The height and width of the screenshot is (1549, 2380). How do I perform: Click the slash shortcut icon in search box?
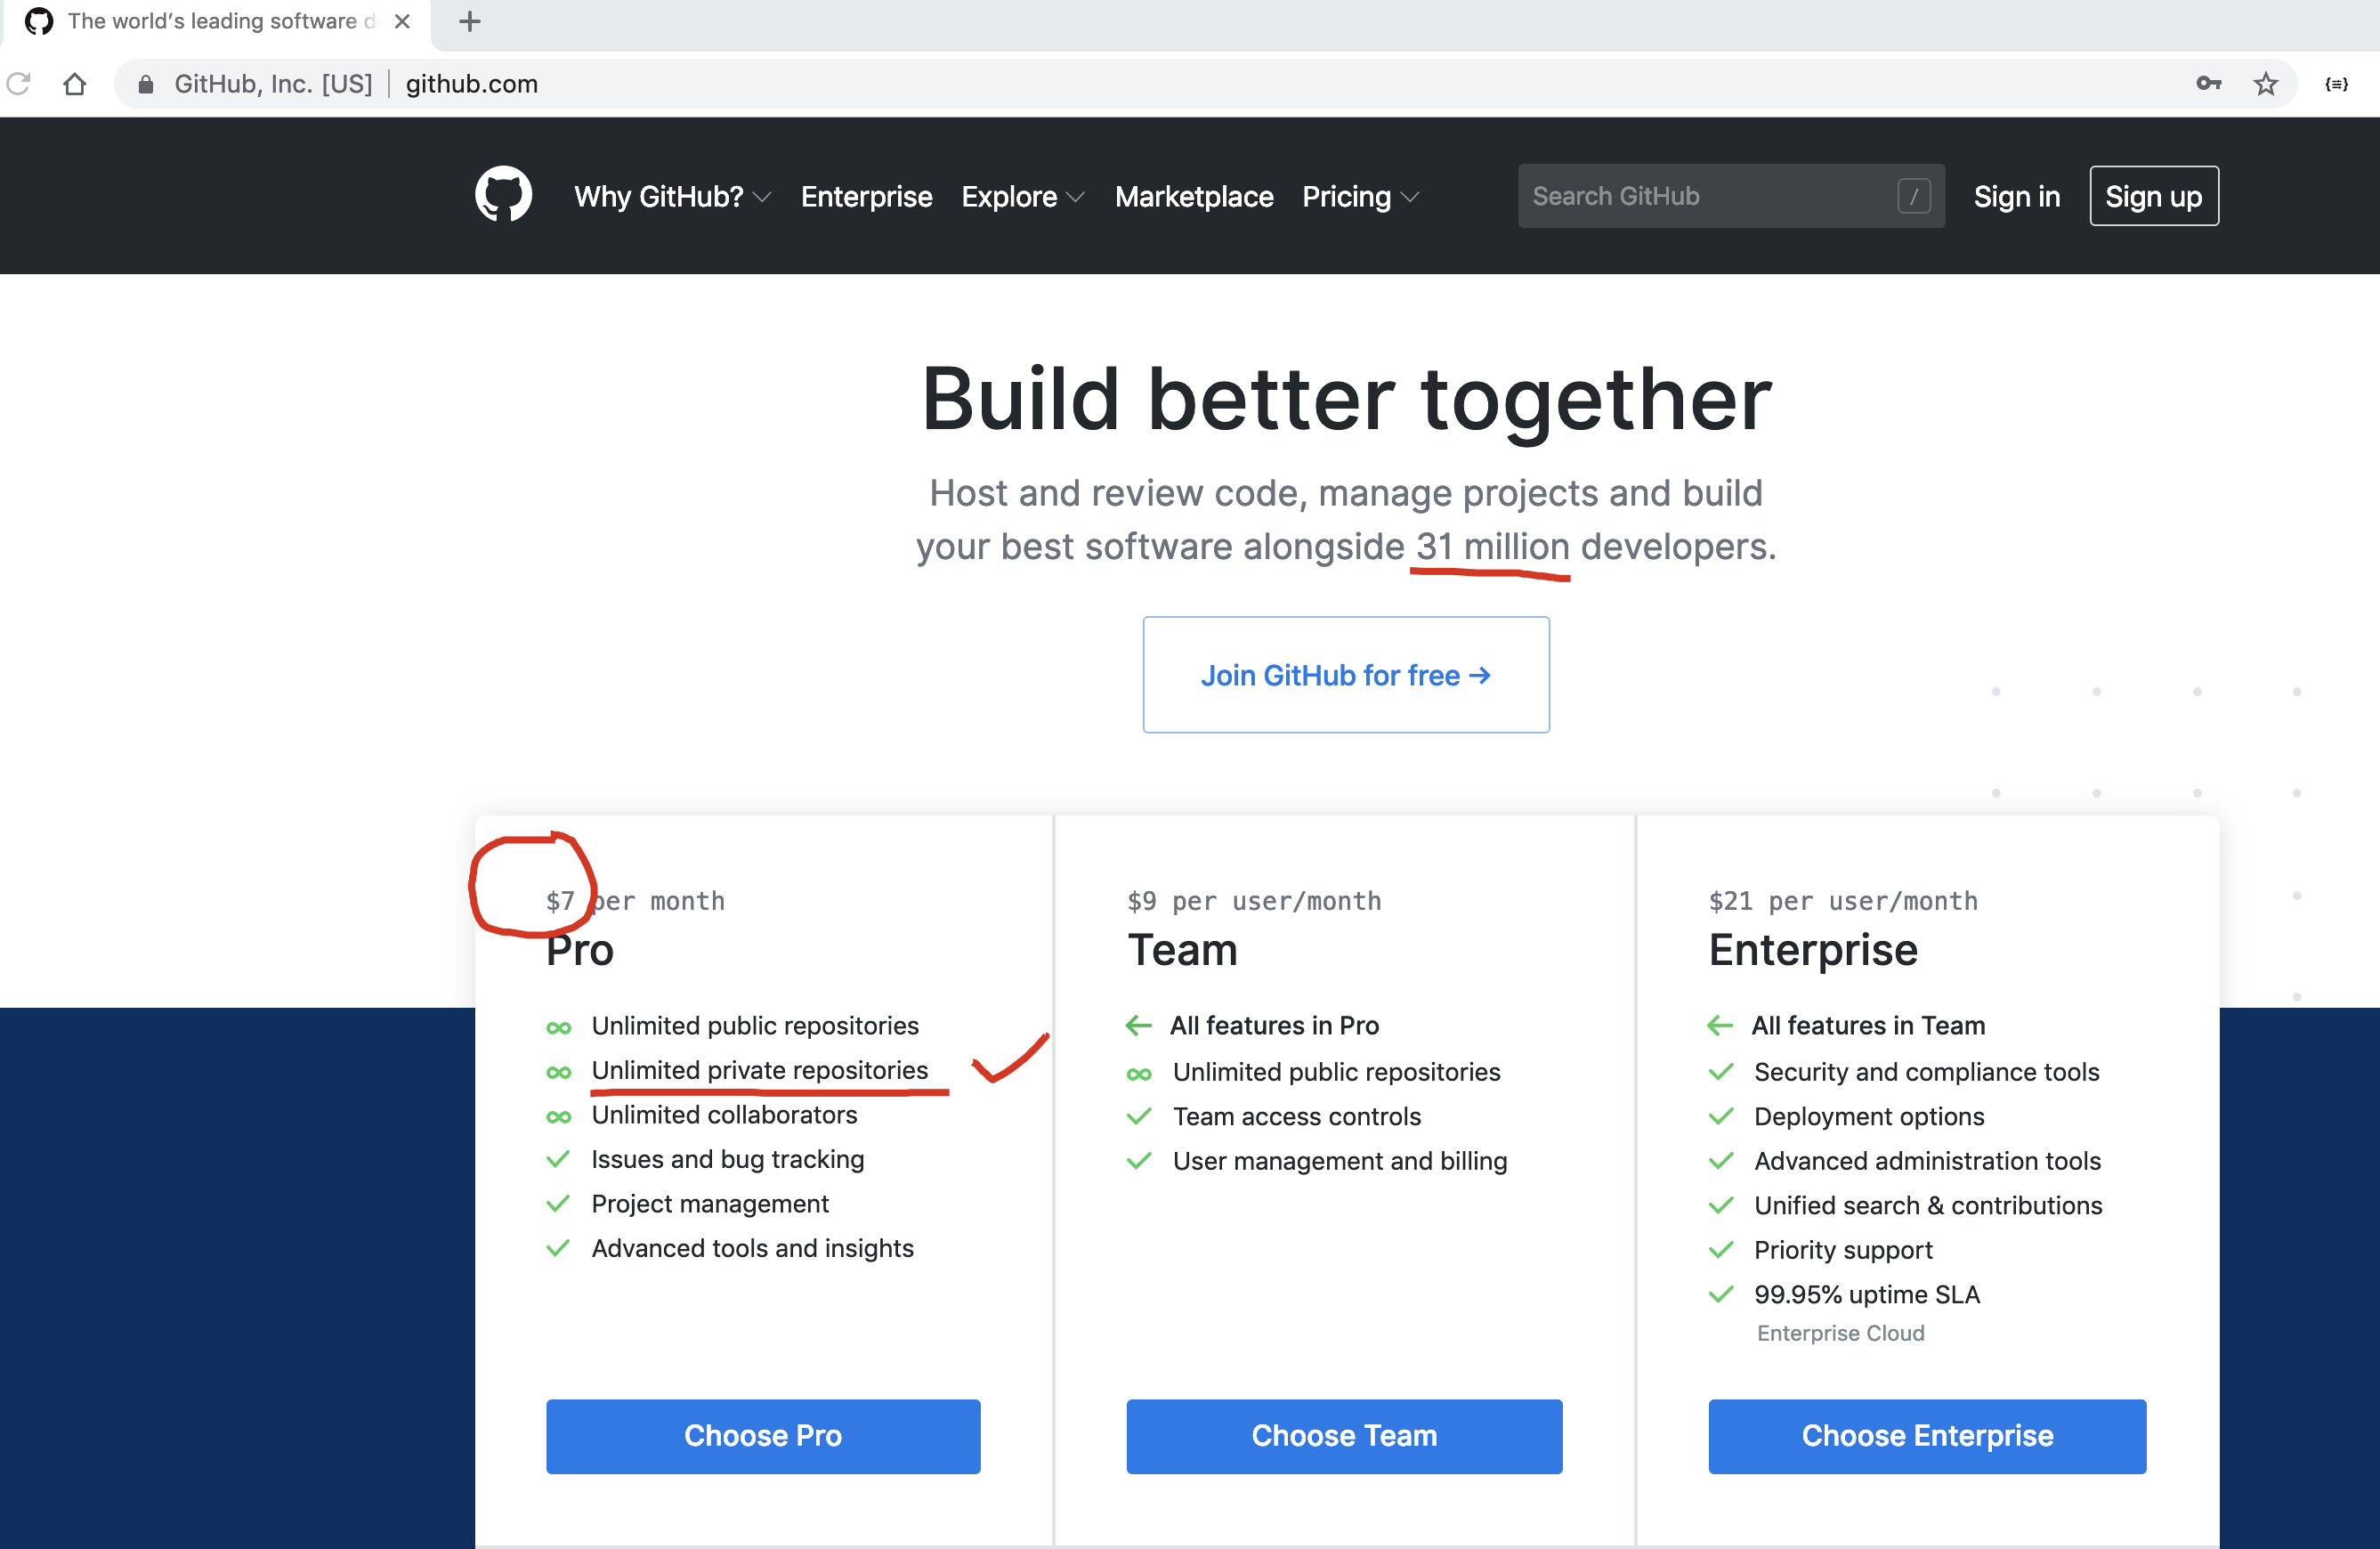coord(1913,196)
